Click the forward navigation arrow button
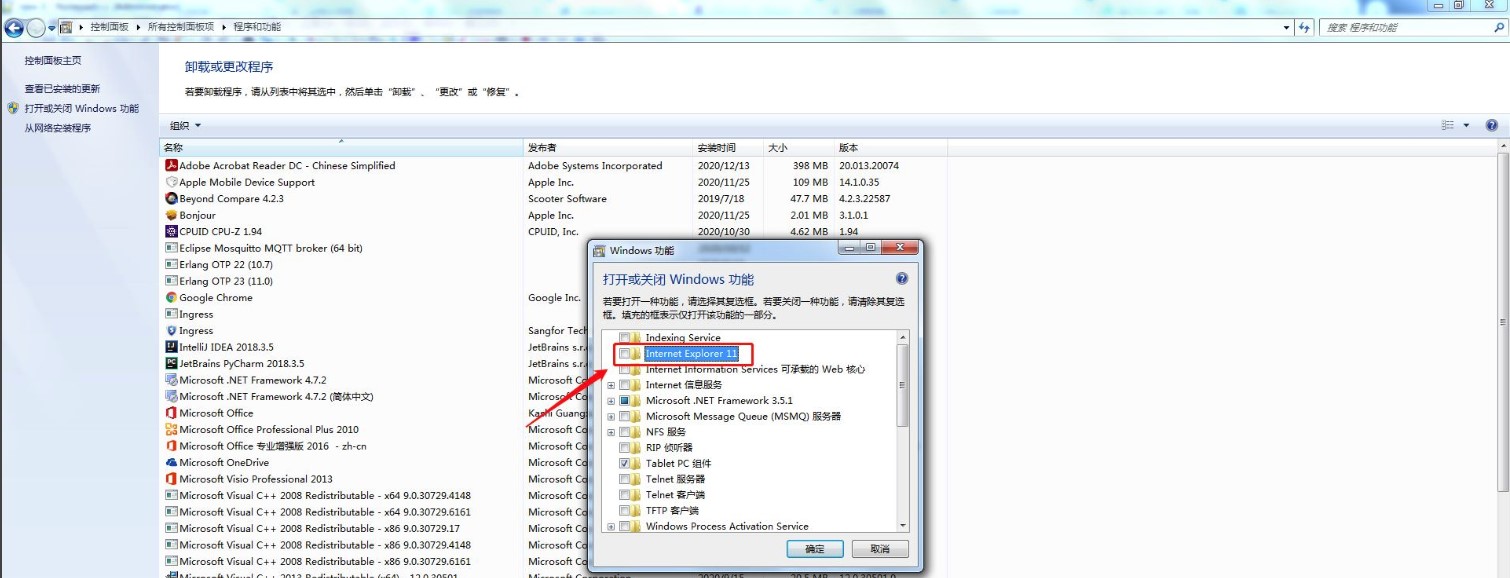Viewport: 1510px width, 578px height. [x=36, y=27]
